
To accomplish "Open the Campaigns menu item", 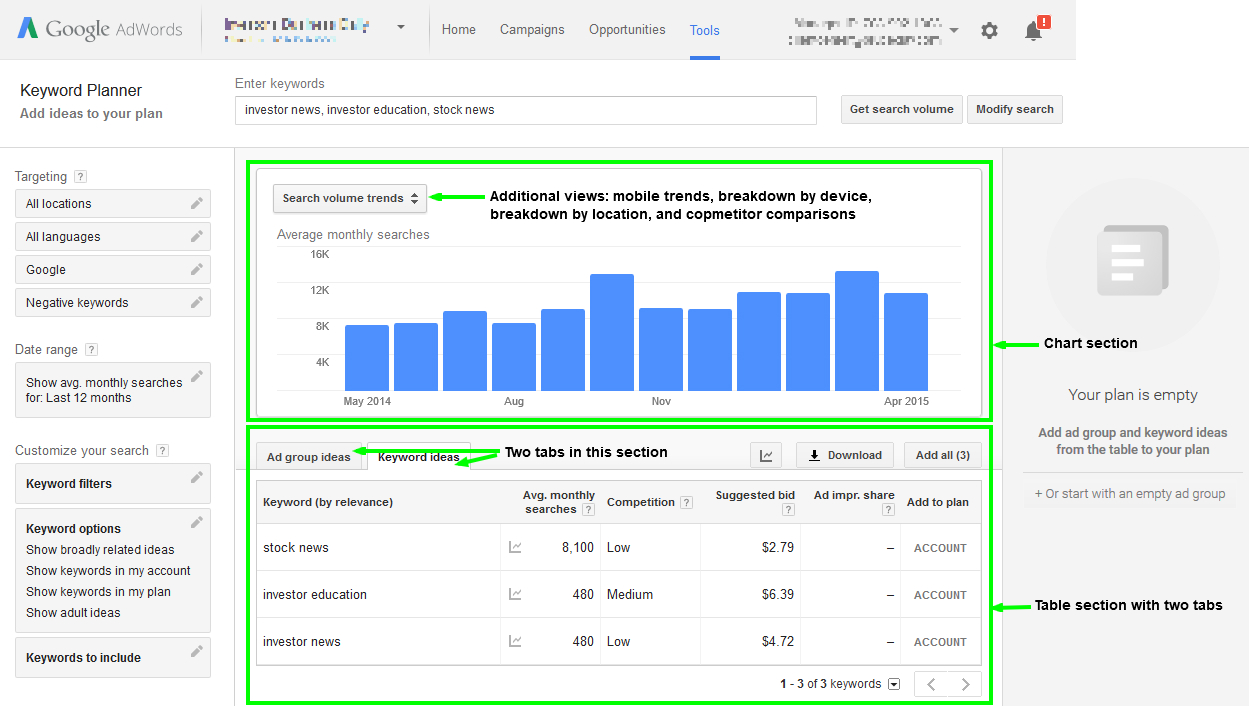I will pyautogui.click(x=532, y=30).
